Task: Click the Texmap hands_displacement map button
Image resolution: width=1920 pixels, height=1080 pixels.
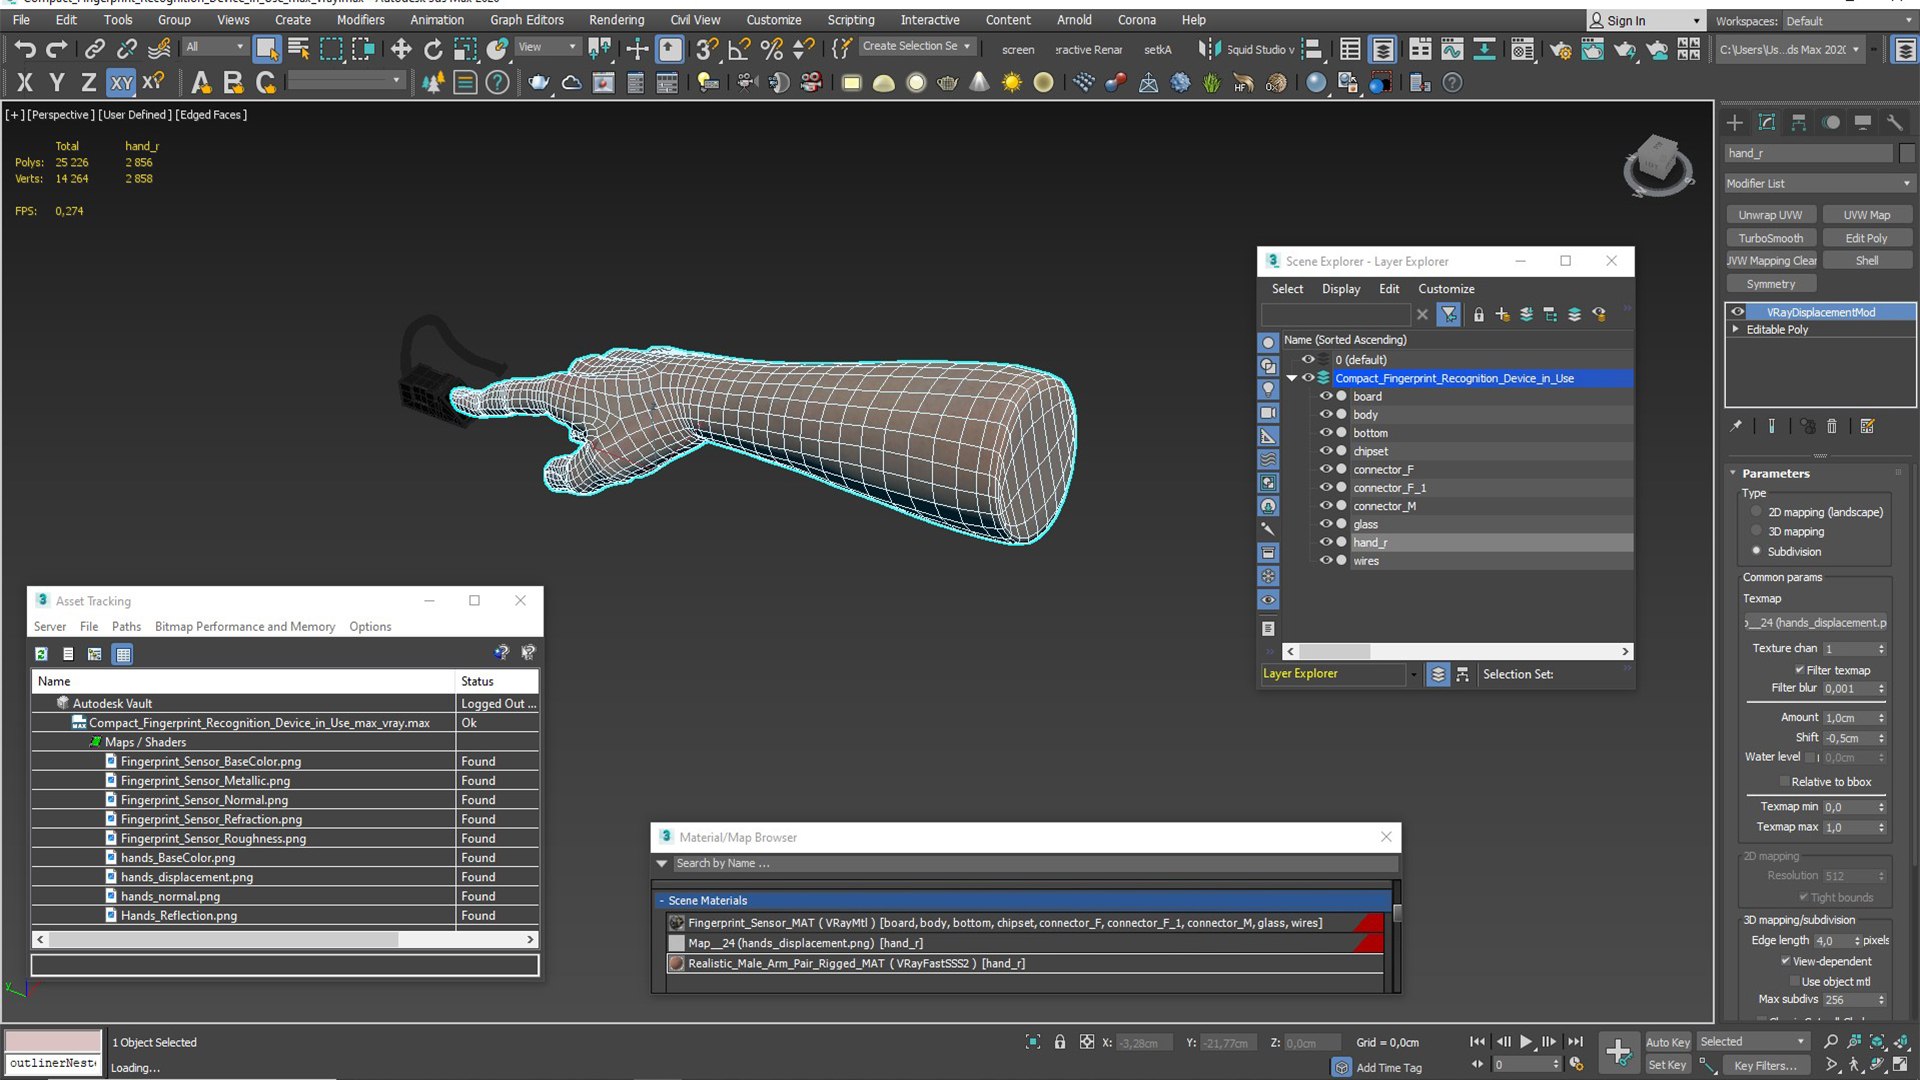Action: pyautogui.click(x=1816, y=623)
